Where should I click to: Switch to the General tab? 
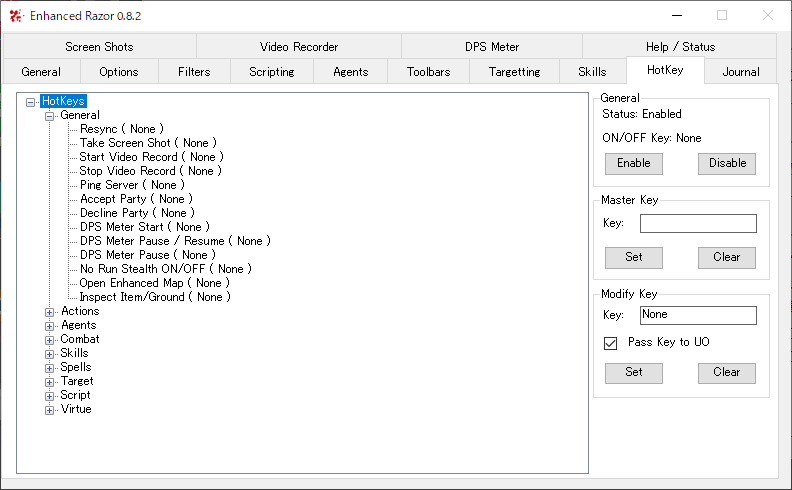[x=41, y=72]
